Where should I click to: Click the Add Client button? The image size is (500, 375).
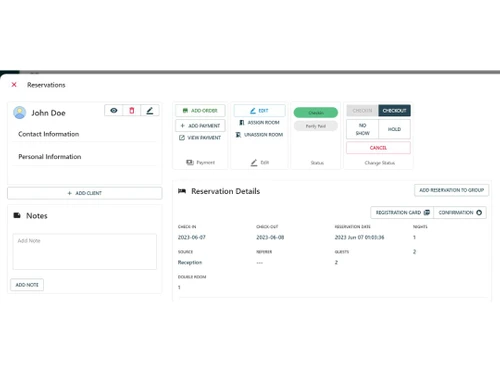click(x=85, y=193)
